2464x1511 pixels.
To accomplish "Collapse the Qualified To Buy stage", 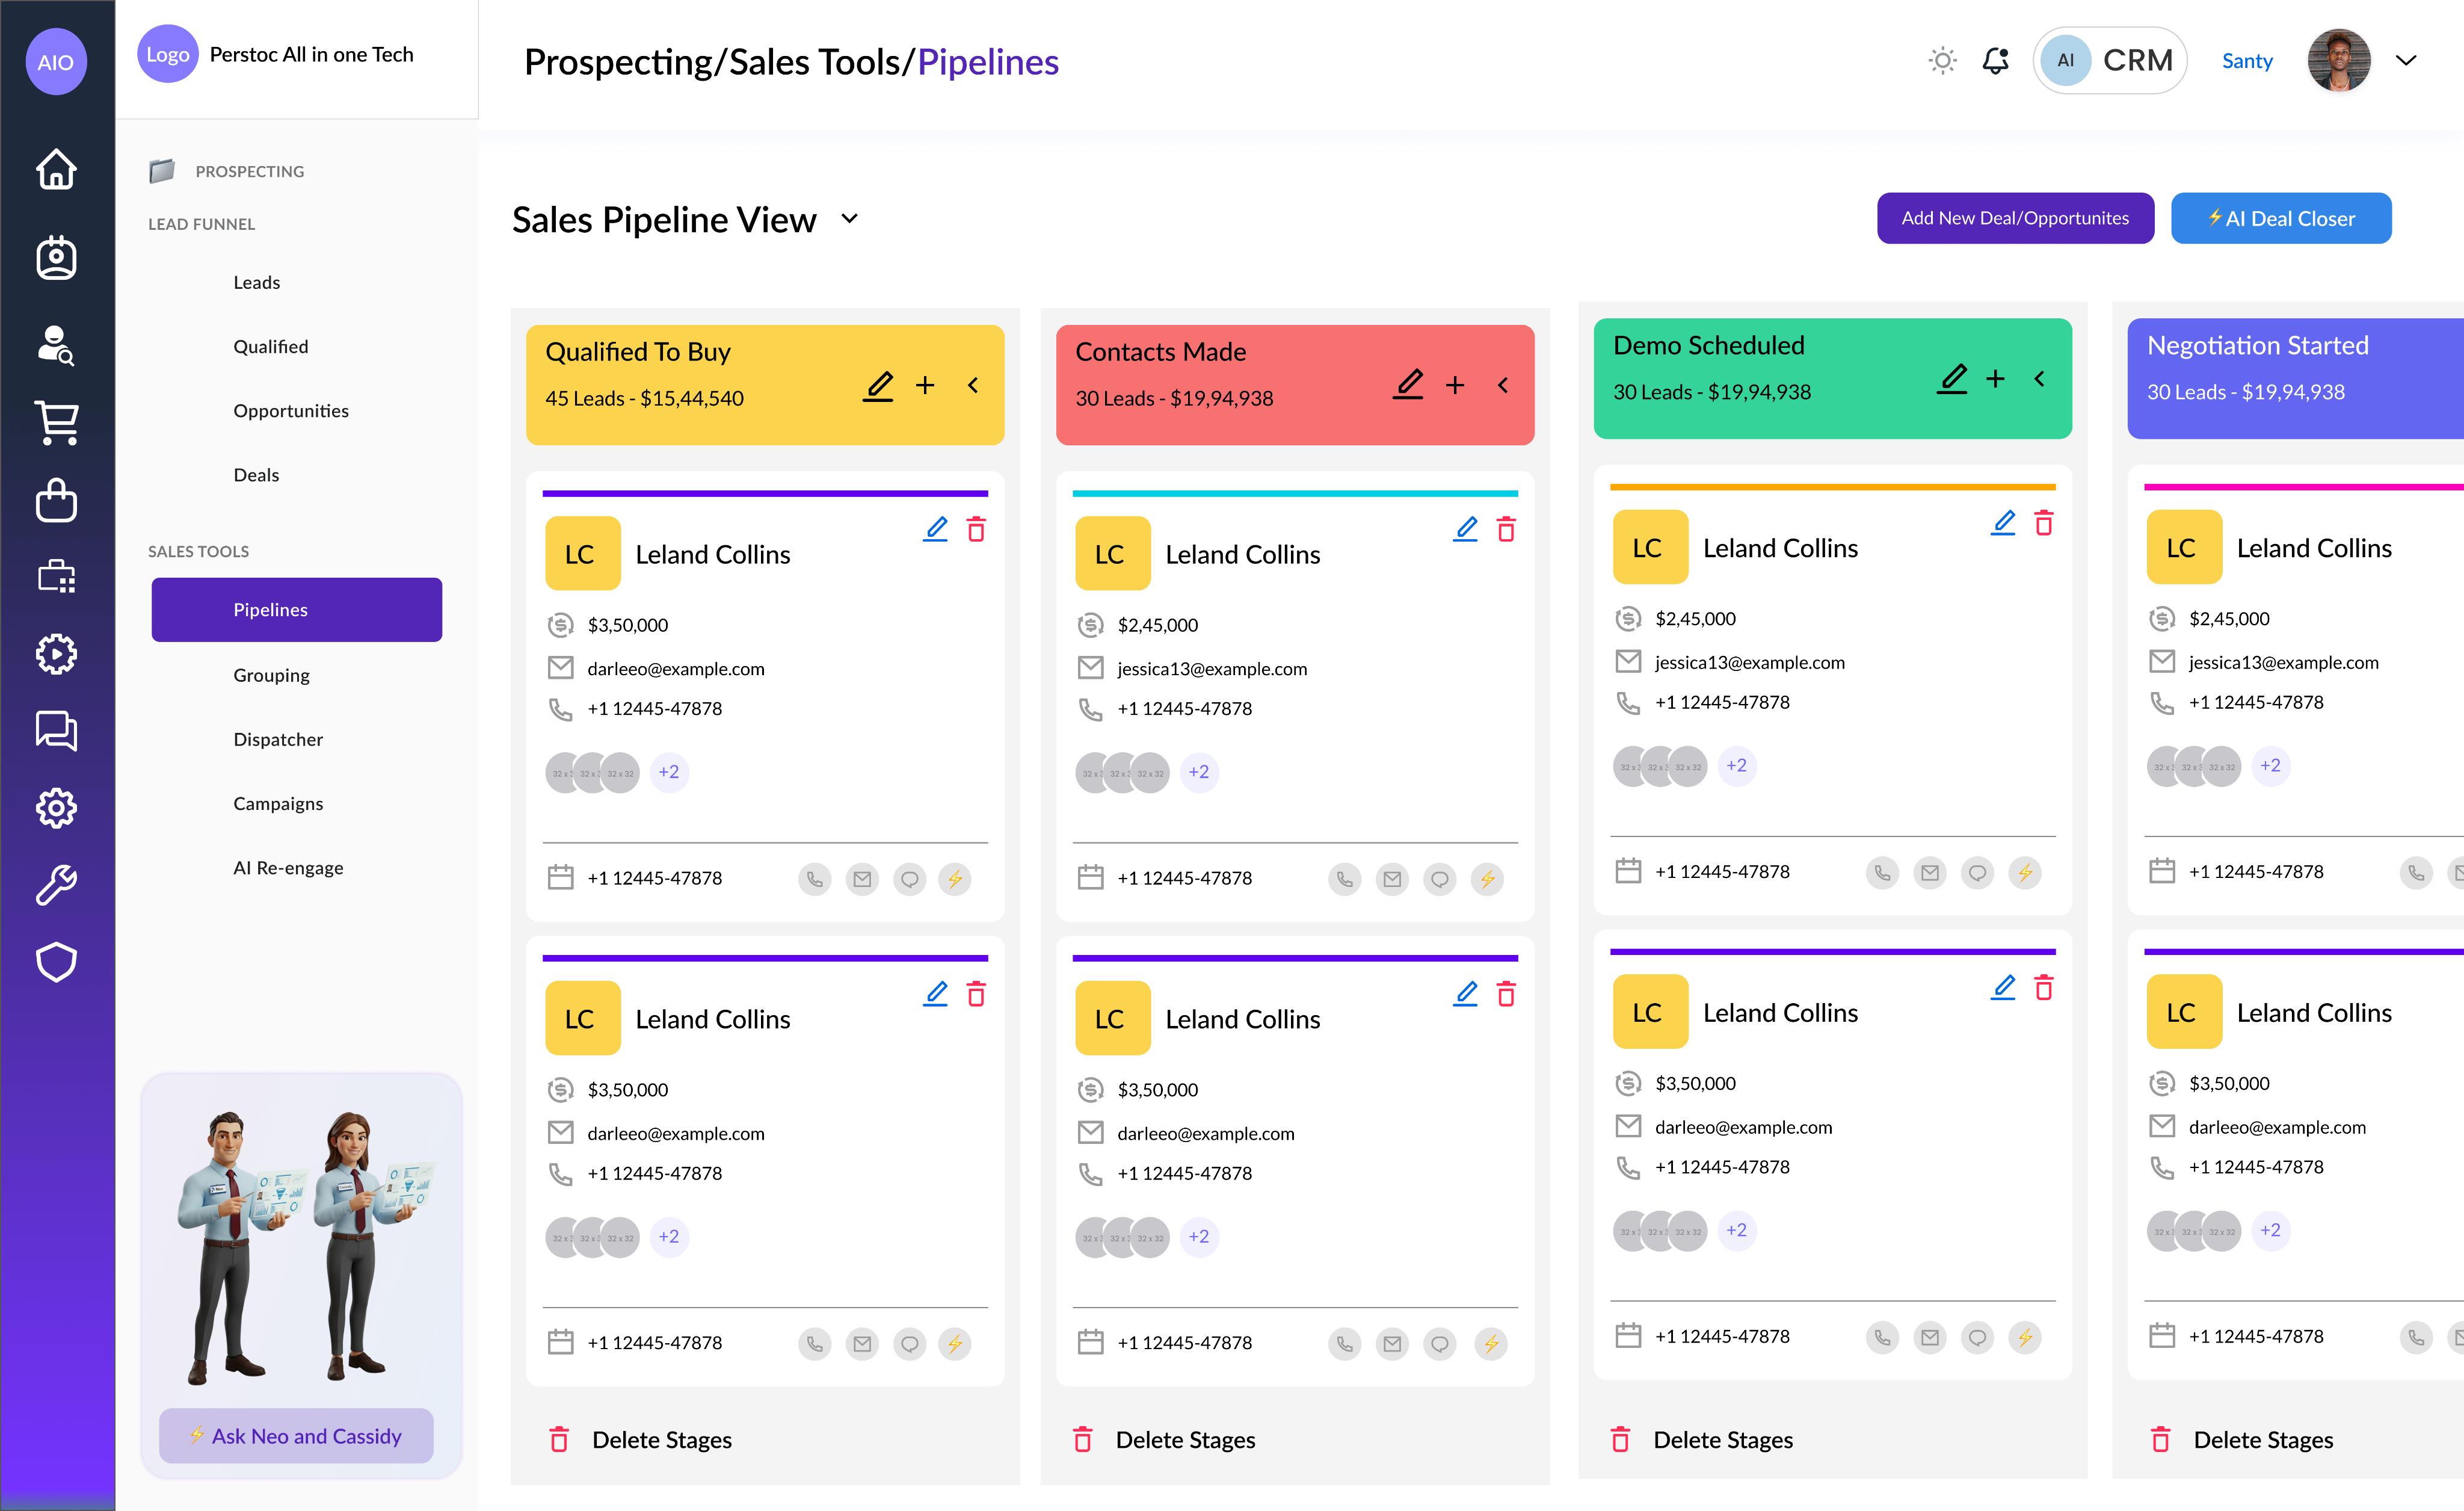I will (x=973, y=385).
